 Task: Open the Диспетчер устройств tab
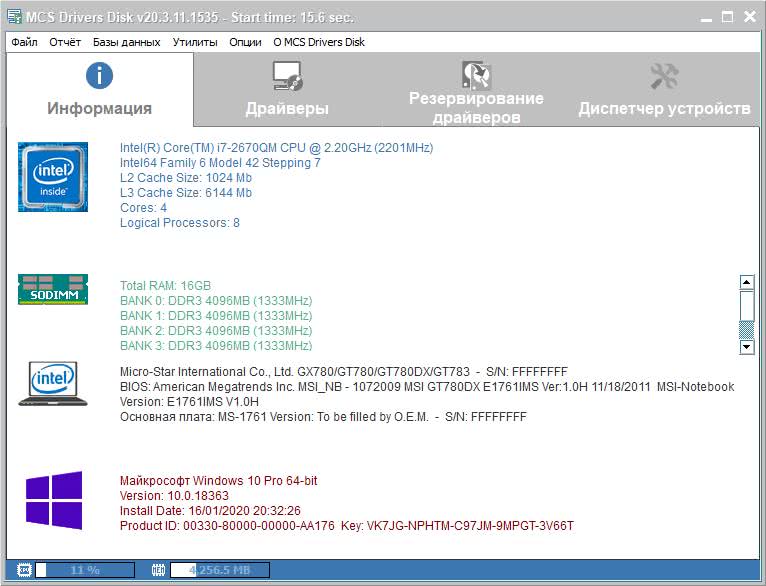click(x=664, y=90)
